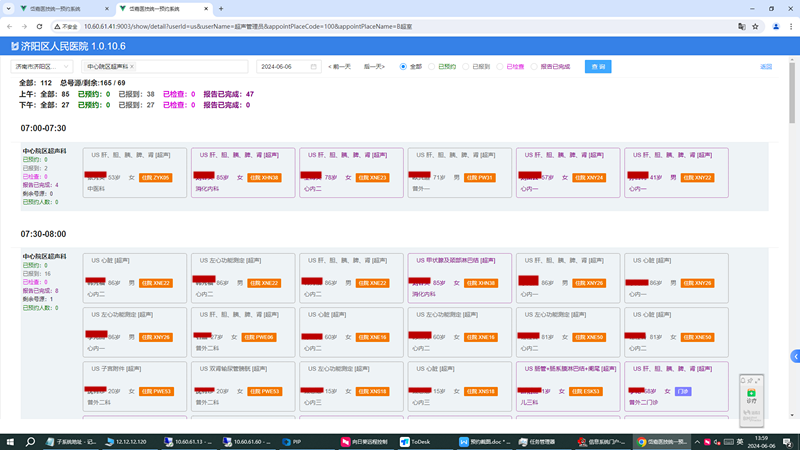Open the 2024-06-06 date picker
Screen dimensions: 800x450
pyautogui.click(x=288, y=67)
